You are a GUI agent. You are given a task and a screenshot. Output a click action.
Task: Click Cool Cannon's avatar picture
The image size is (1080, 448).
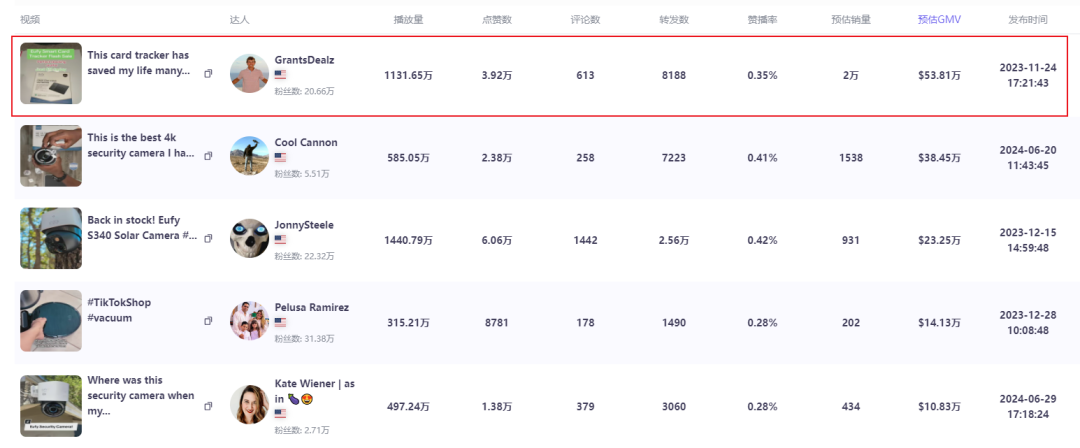coord(249,156)
